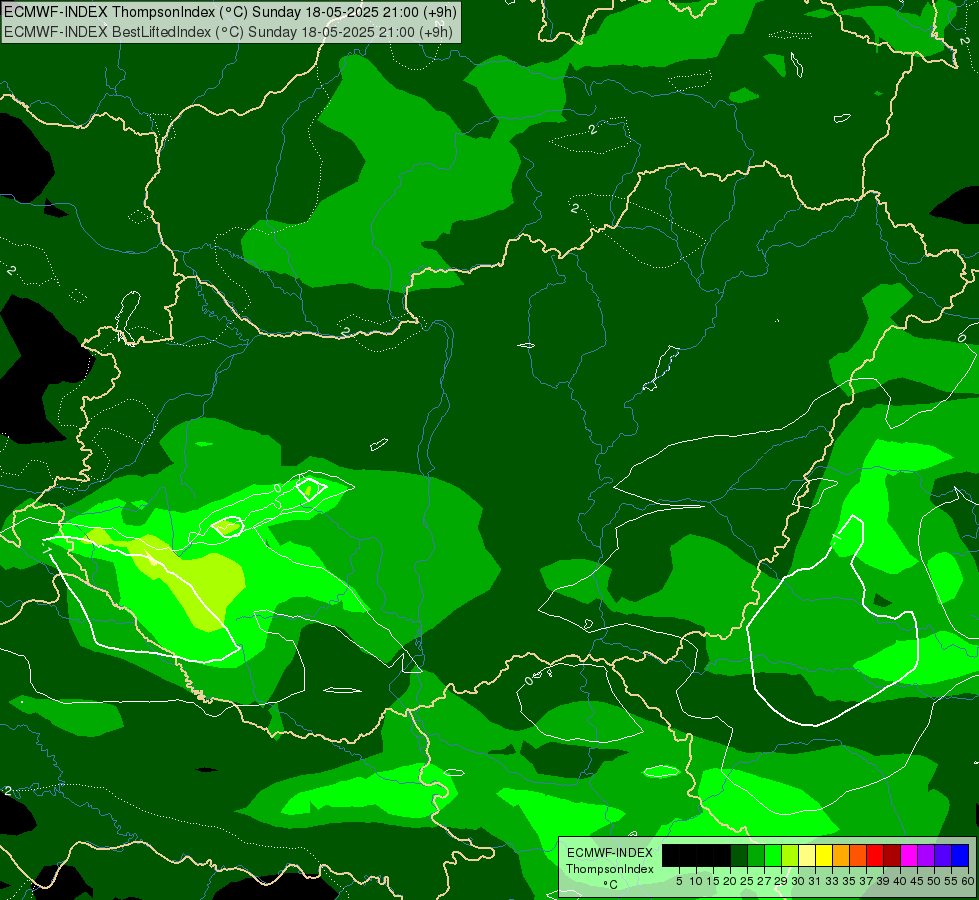The image size is (979, 900).
Task: Click legend tick value 35
Action: (849, 881)
